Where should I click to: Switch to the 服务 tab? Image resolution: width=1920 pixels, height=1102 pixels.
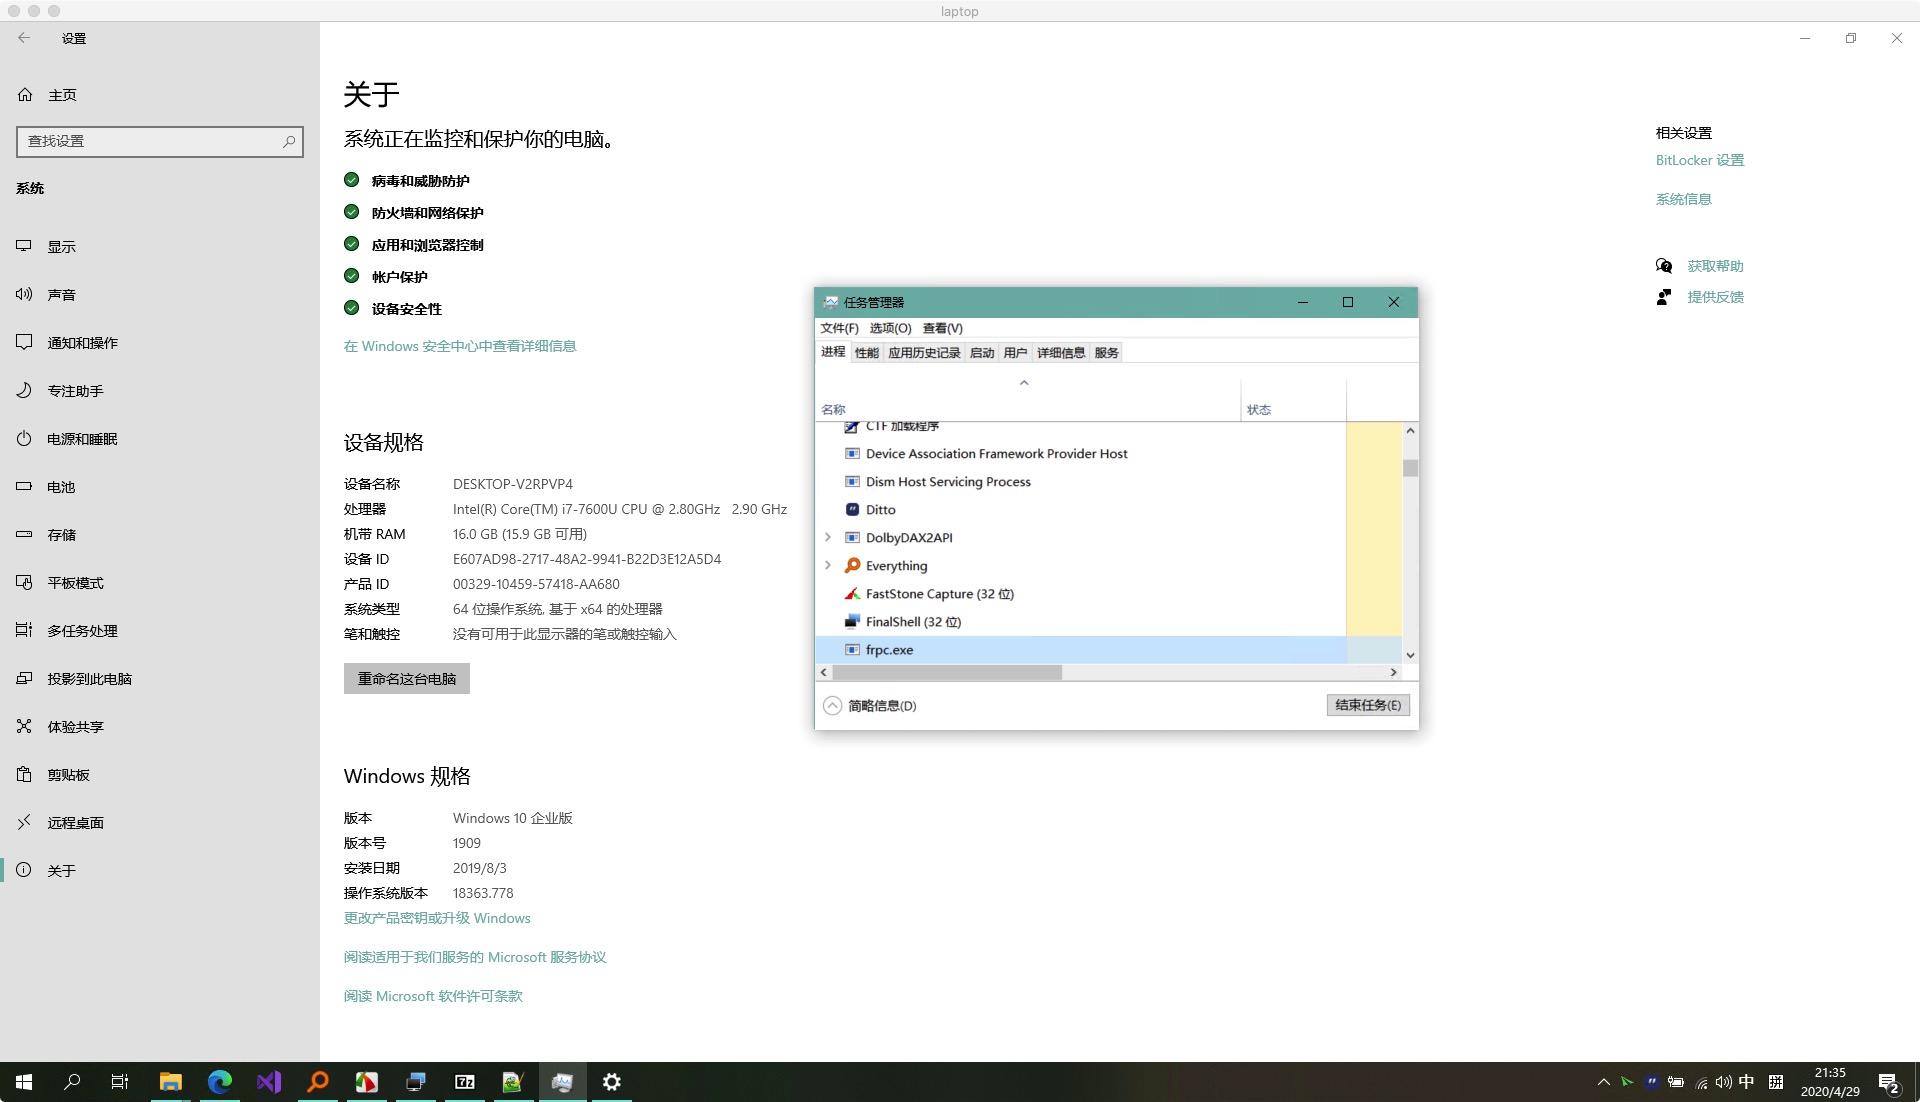point(1106,353)
